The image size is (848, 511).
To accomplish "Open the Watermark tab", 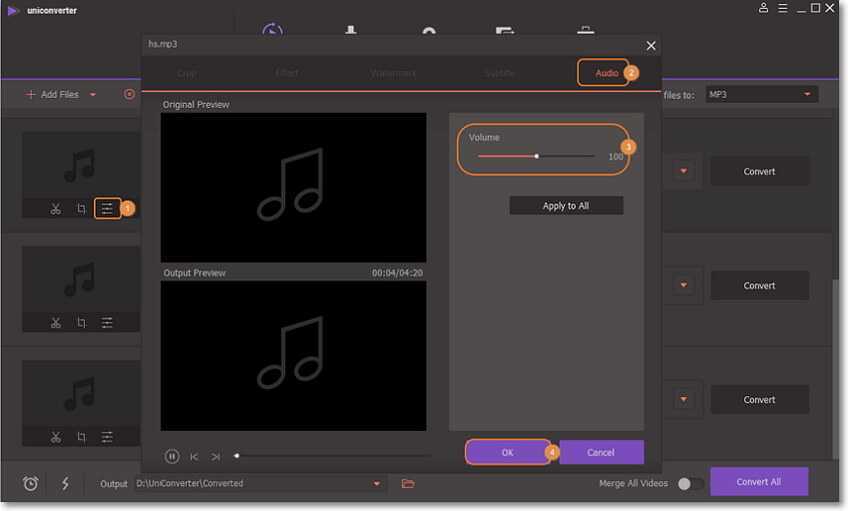I will [392, 73].
